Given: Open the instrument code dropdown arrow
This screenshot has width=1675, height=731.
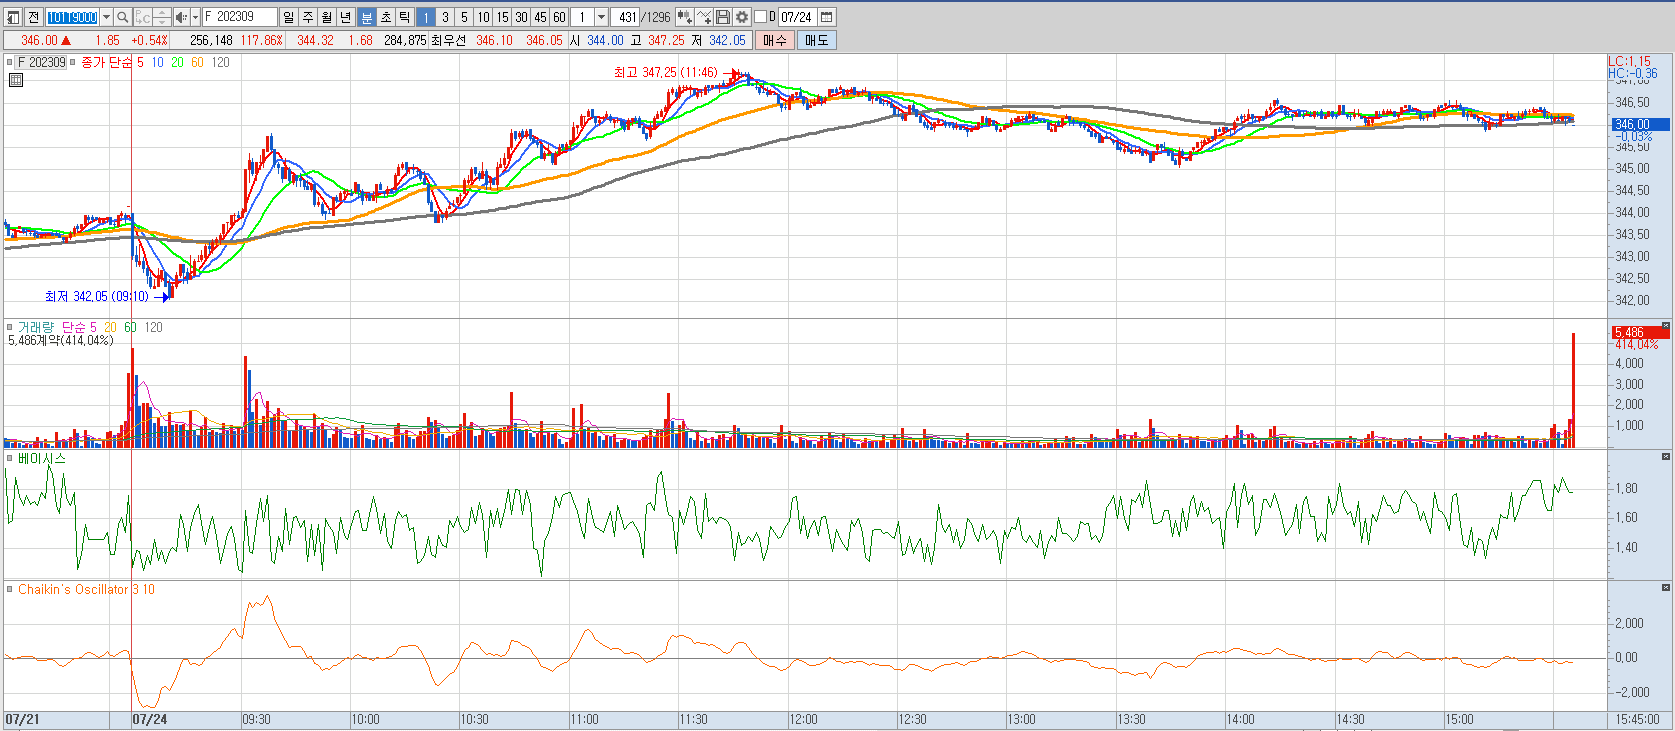Looking at the screenshot, I should click(x=106, y=17).
